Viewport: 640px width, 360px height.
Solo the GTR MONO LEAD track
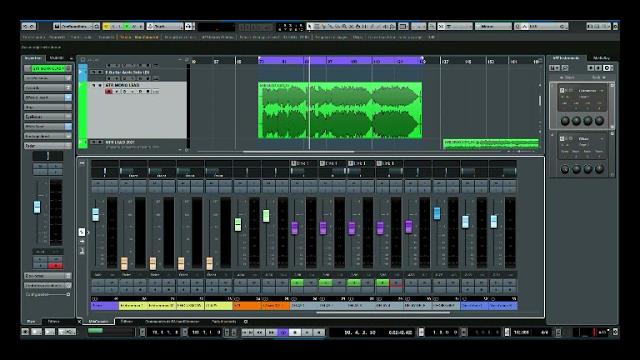pos(100,85)
